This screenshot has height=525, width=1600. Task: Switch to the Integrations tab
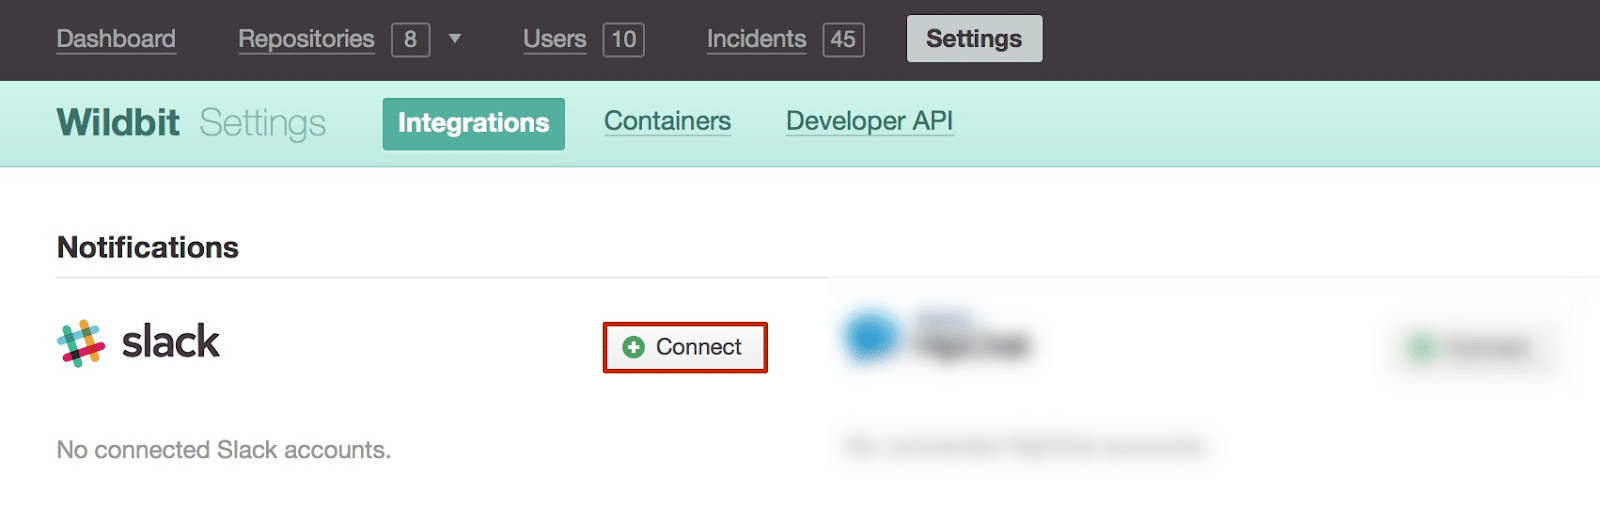pyautogui.click(x=473, y=123)
